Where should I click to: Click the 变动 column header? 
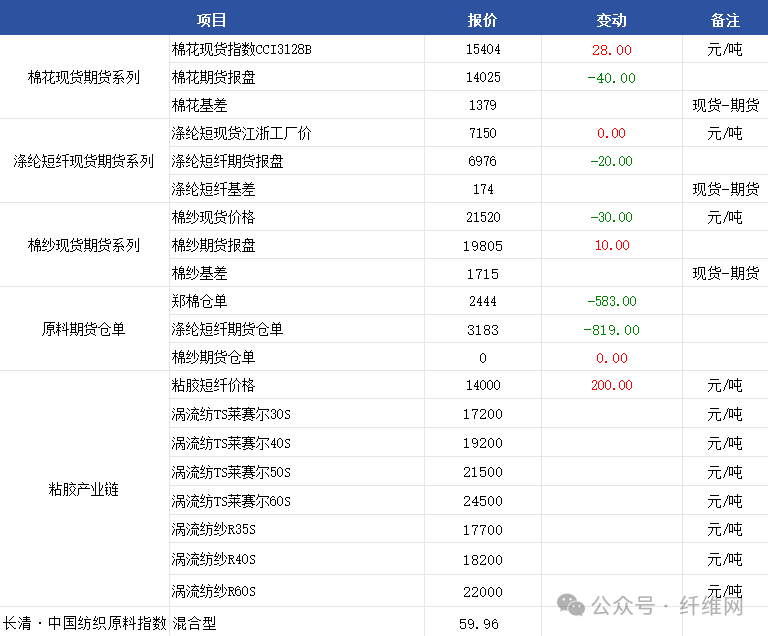coord(611,20)
